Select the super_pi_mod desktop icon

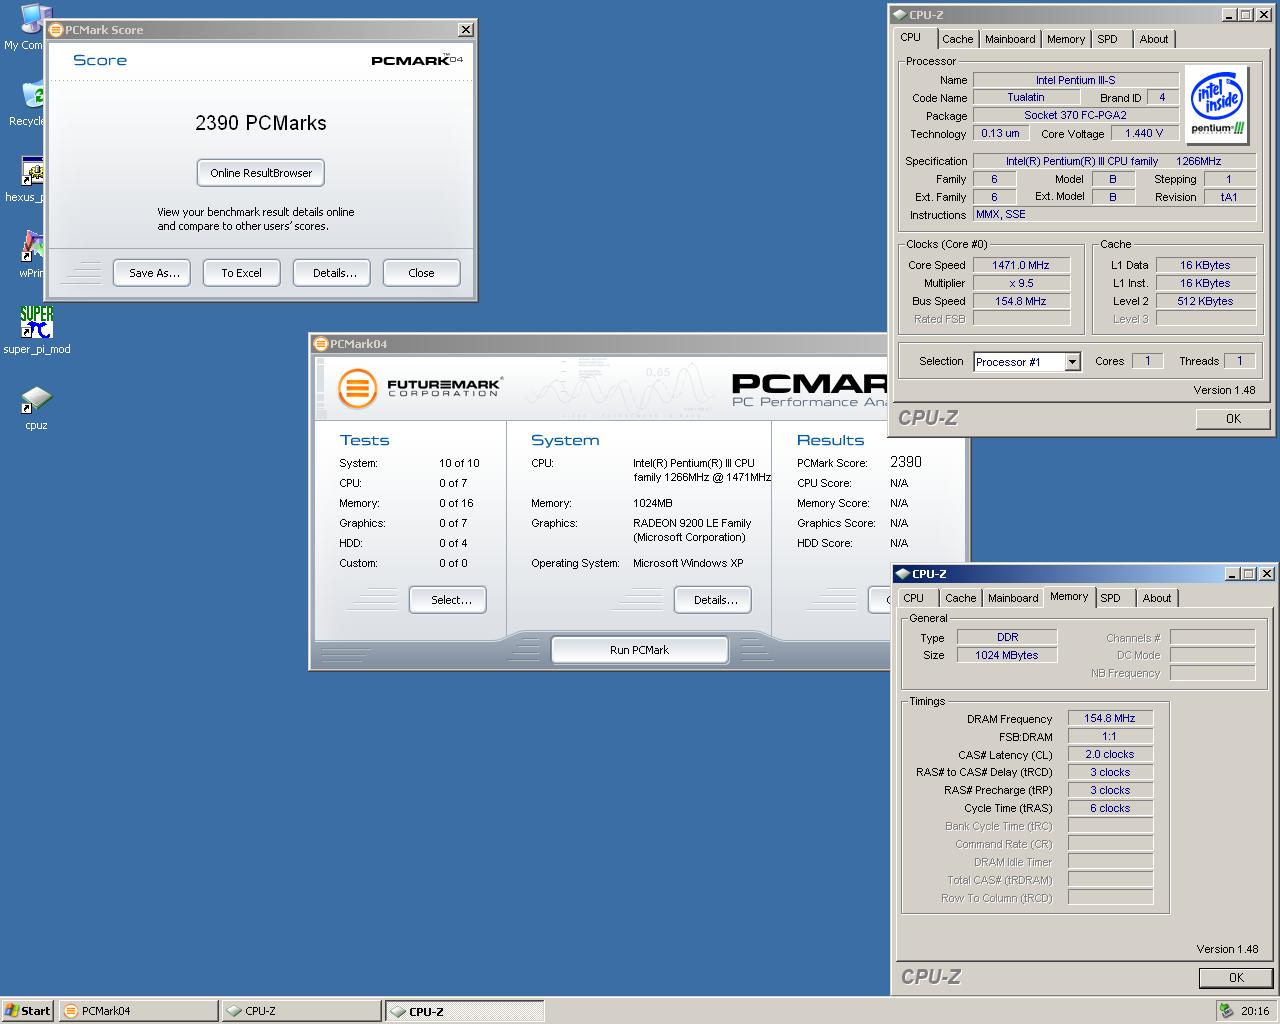[x=36, y=322]
